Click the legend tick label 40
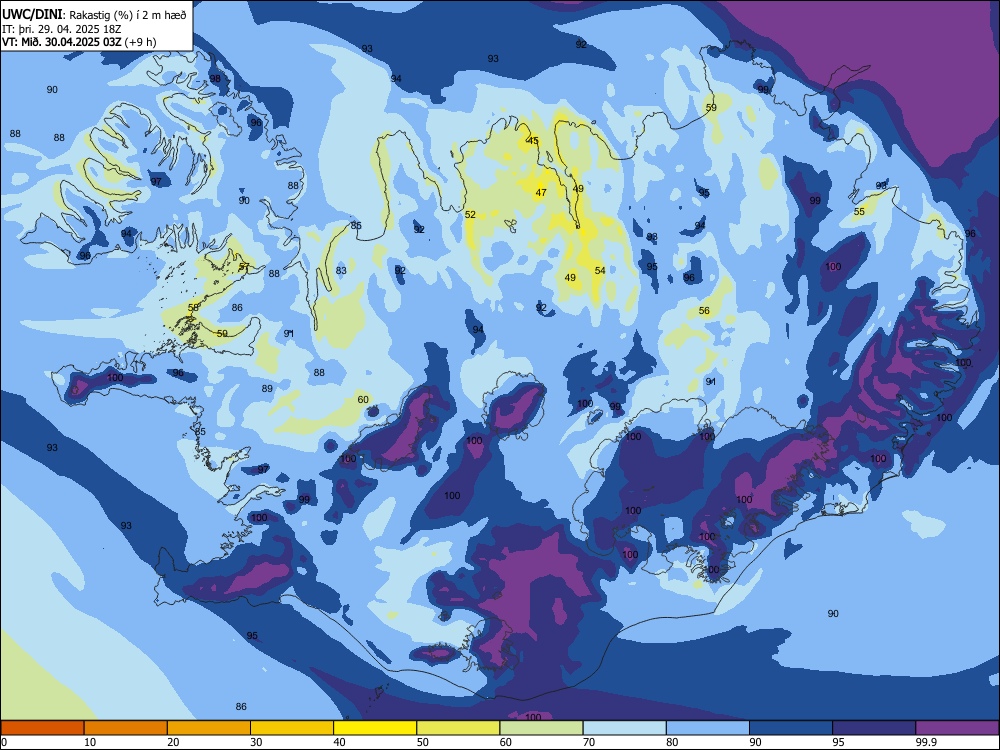 339,742
